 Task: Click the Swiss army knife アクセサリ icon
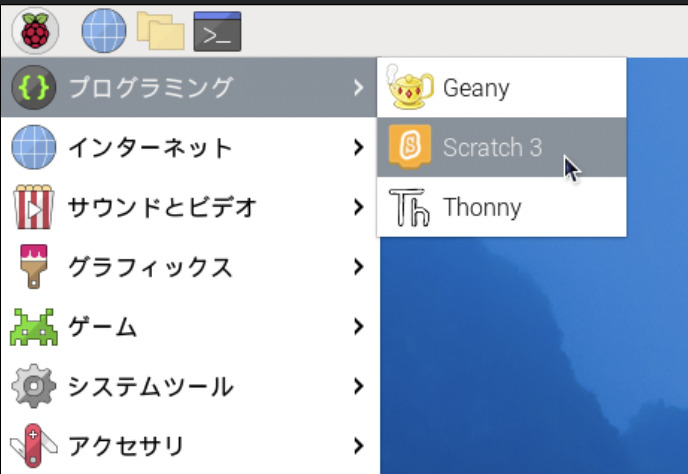coord(33,445)
